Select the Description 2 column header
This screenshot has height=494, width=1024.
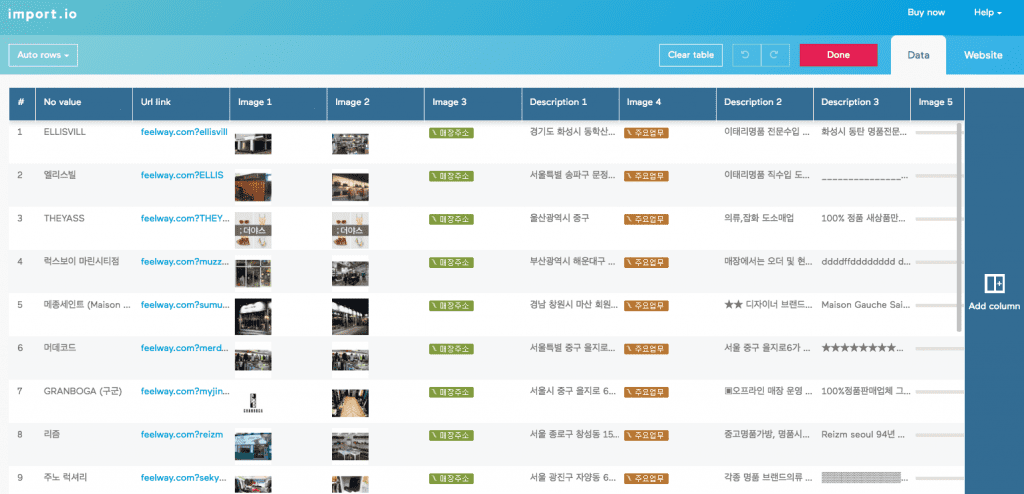pos(765,103)
